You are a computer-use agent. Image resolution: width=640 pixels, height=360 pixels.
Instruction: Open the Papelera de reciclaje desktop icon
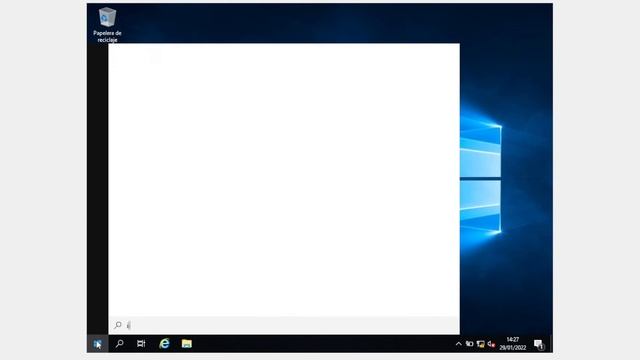tap(107, 24)
